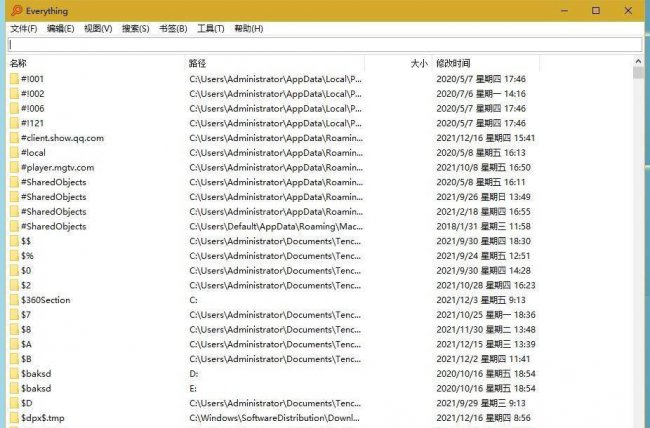This screenshot has height=428, width=650.
Task: Select #SharedObjects modified 2021/9/26
Action: pos(53,197)
